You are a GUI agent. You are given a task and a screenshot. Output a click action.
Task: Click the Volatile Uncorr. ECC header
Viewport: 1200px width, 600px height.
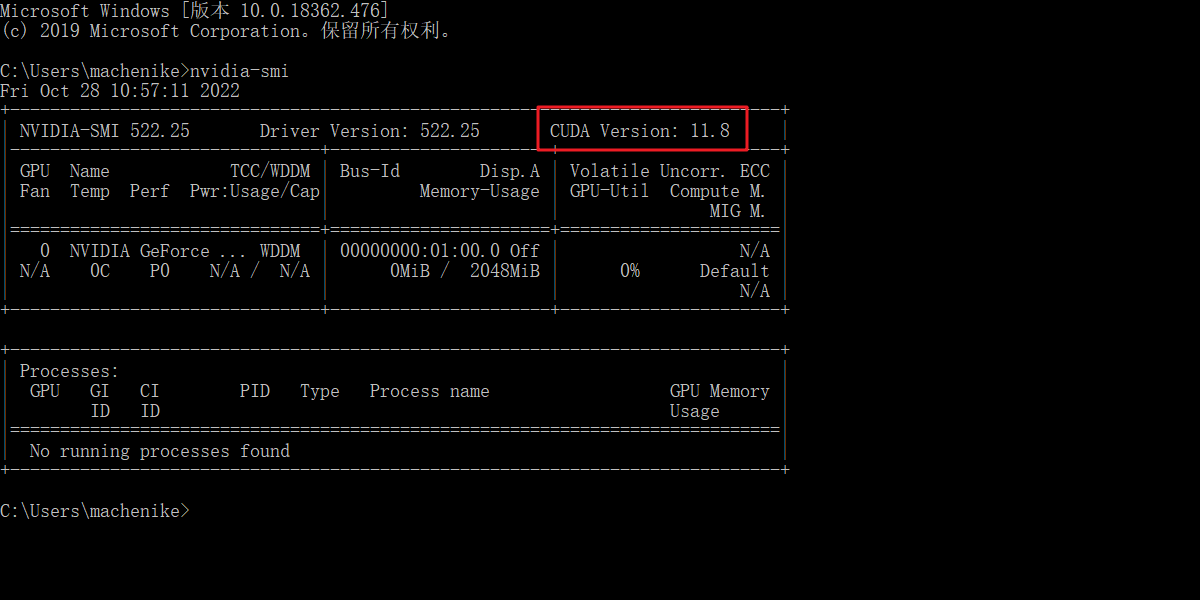point(670,171)
